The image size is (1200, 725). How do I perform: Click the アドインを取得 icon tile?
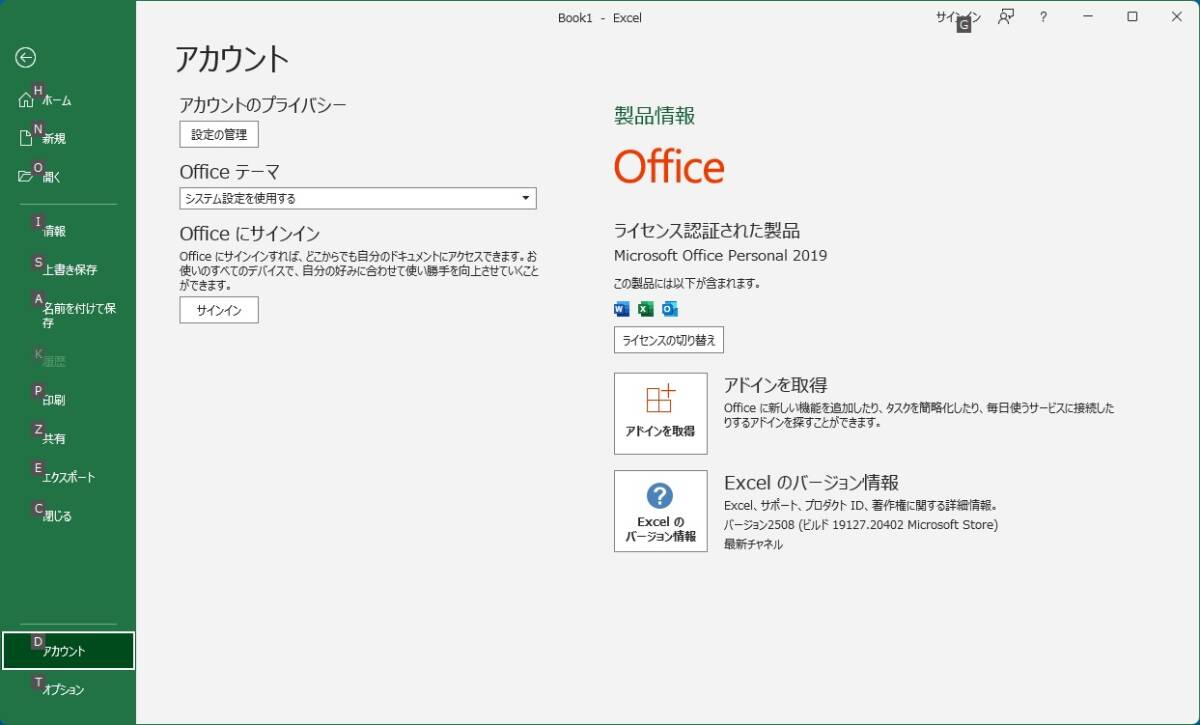(660, 410)
